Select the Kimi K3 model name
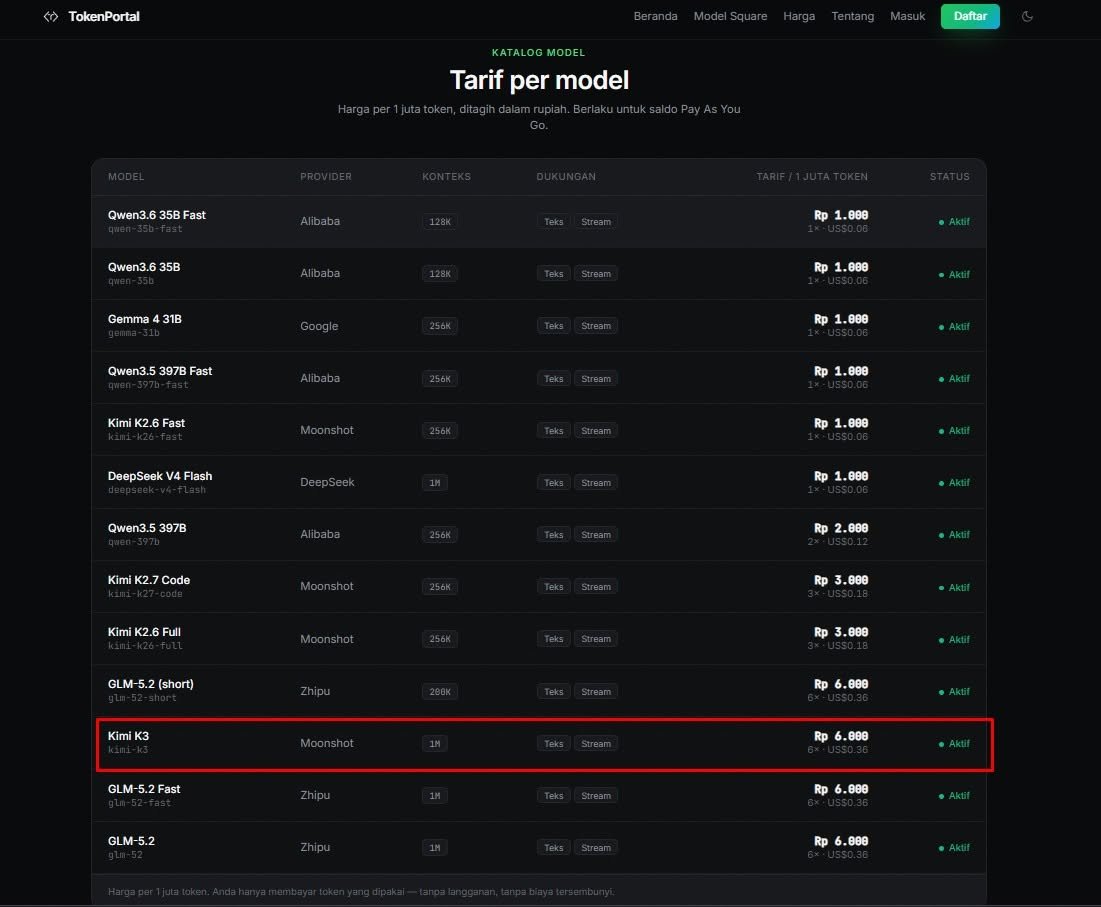 (128, 736)
